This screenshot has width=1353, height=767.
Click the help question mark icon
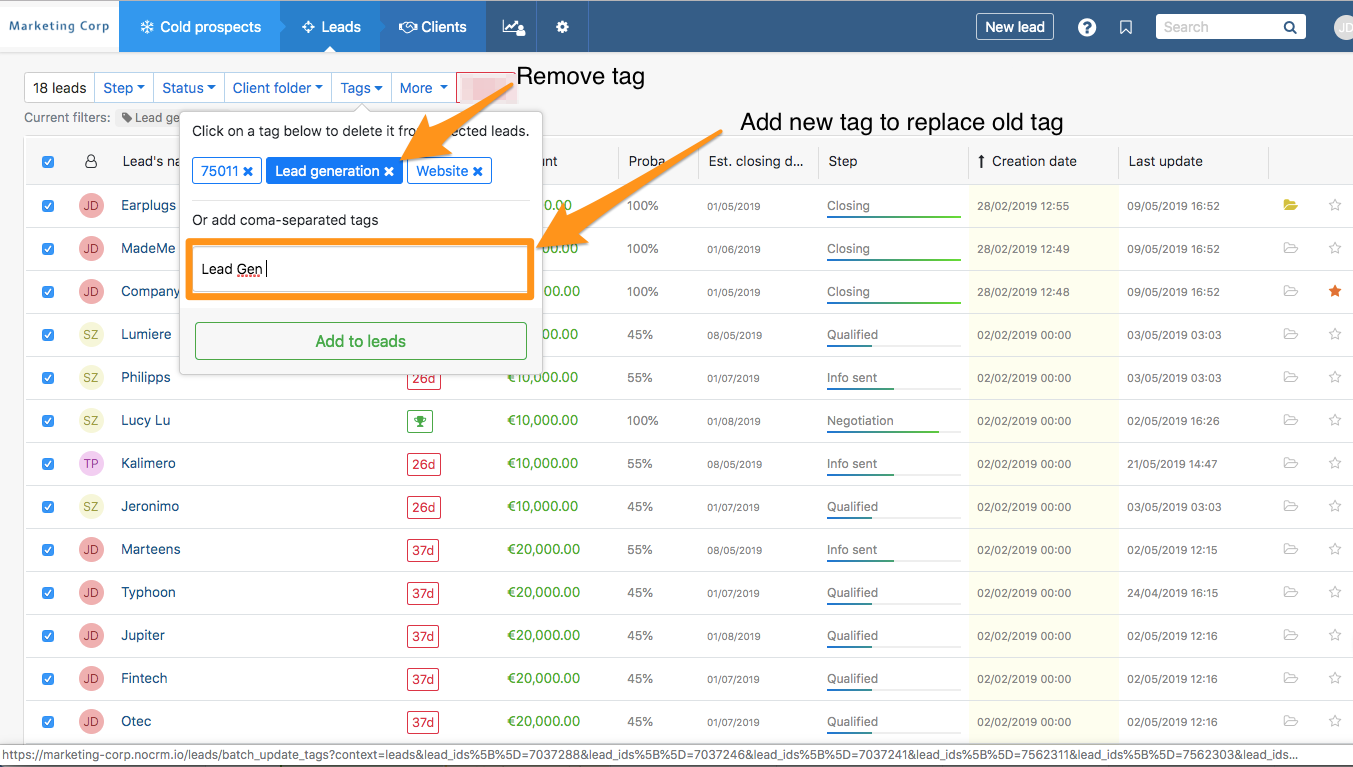(x=1087, y=27)
